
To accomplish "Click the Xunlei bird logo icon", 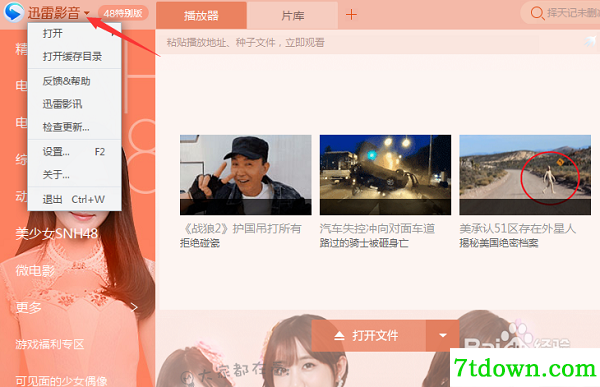I will tap(14, 12).
